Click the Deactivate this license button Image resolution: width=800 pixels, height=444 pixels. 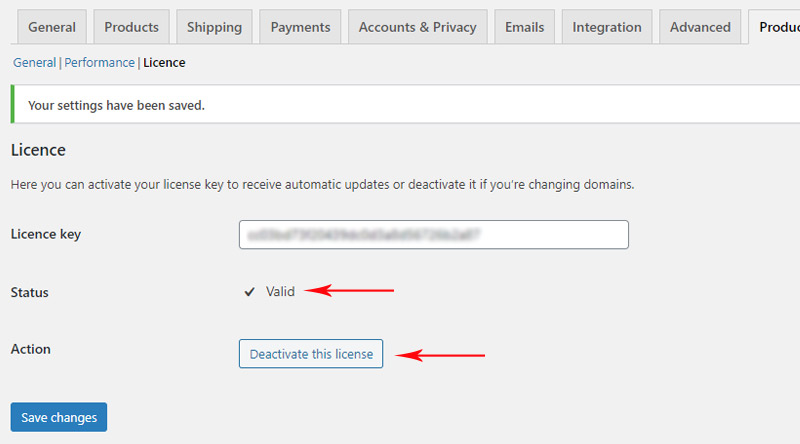[x=311, y=354]
